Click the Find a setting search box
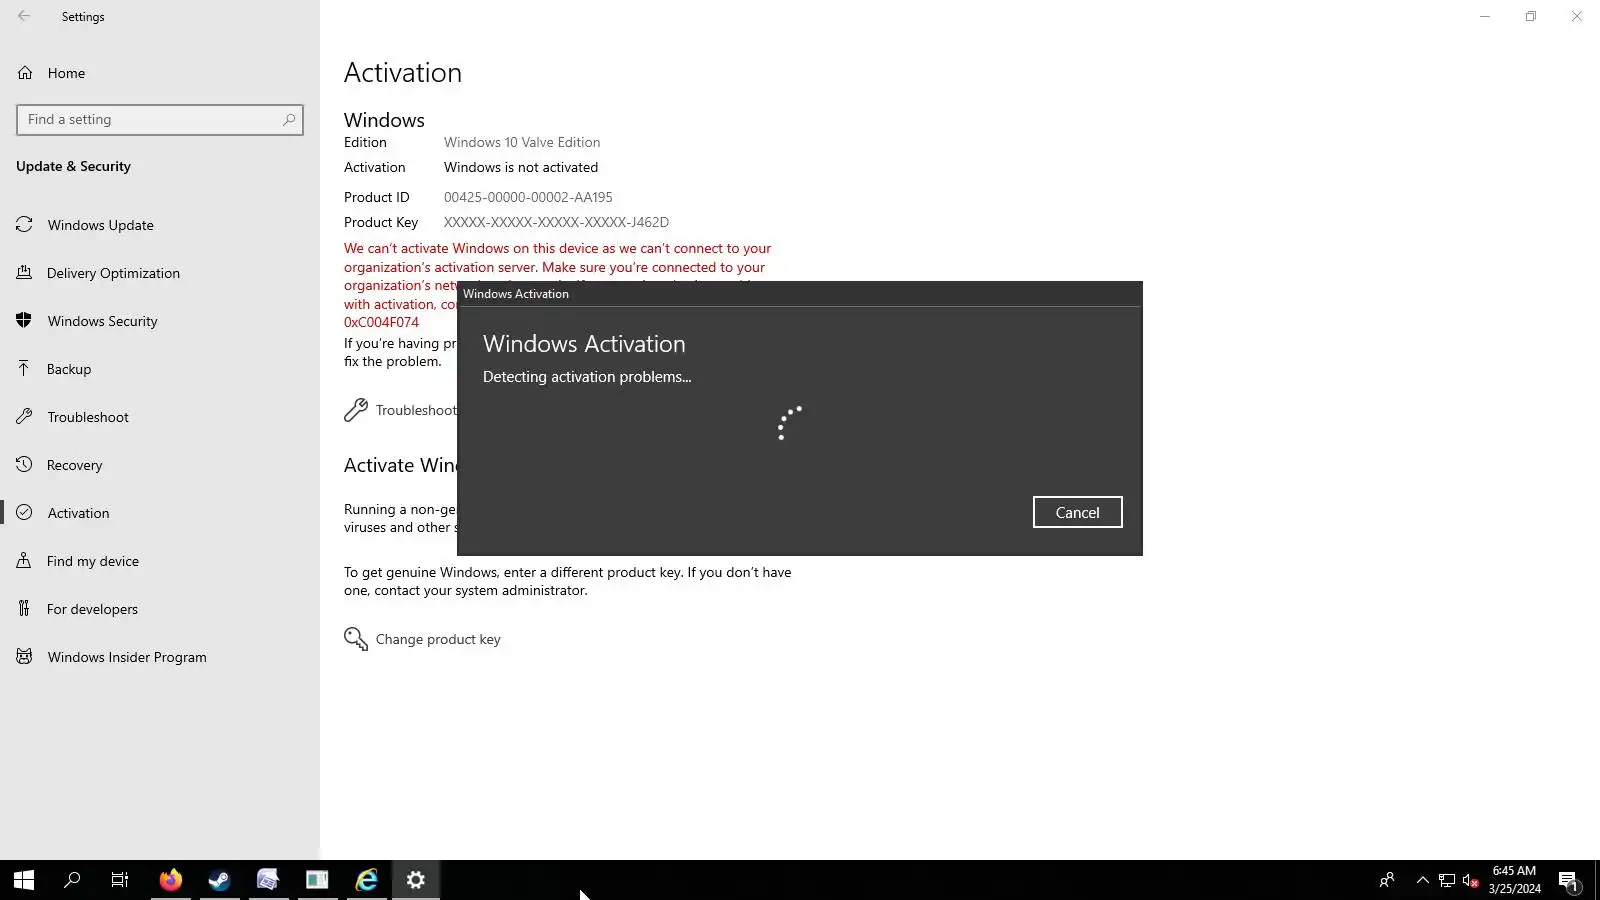 click(160, 120)
